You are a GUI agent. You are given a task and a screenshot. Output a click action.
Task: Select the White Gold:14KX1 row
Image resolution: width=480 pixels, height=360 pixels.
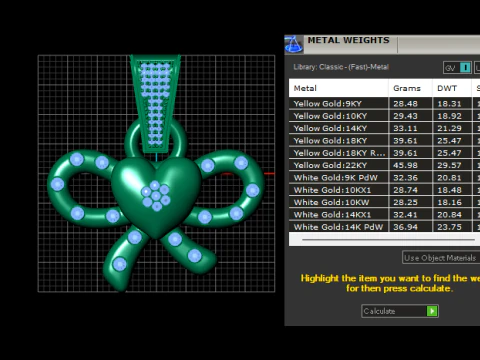pyautogui.click(x=384, y=214)
